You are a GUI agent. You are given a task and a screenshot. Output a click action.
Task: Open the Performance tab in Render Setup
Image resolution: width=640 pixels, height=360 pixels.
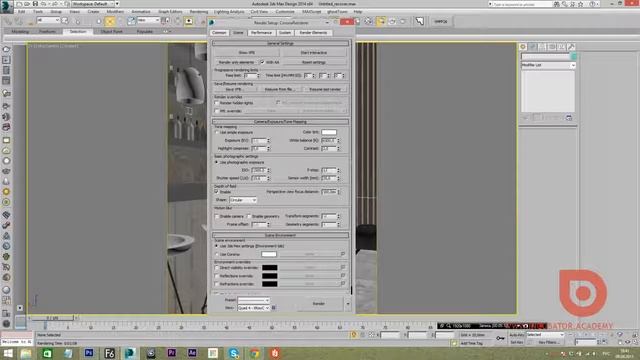(x=261, y=33)
